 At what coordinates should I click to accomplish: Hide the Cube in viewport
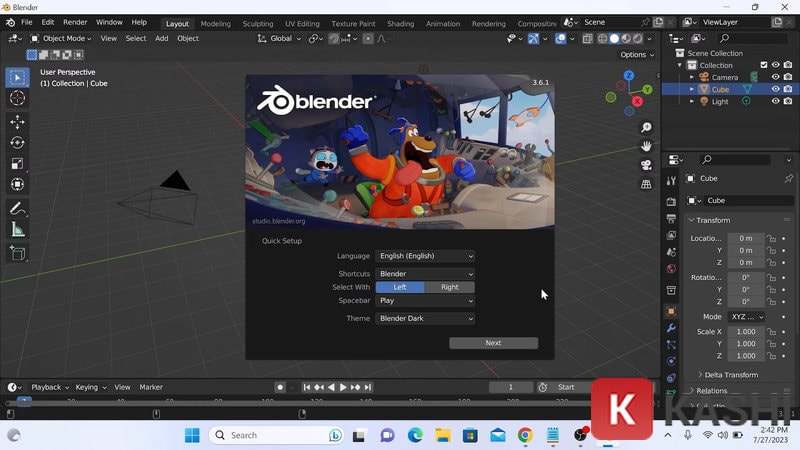click(776, 89)
